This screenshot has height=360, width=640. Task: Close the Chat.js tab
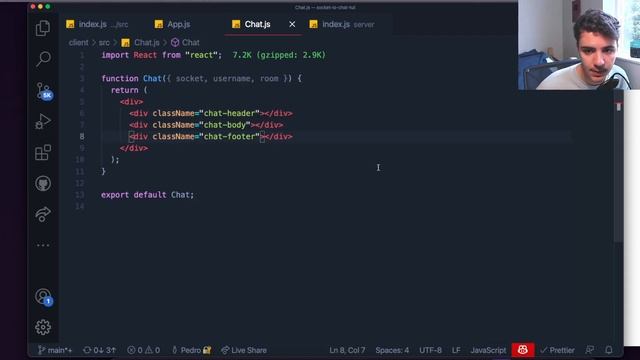(292, 24)
